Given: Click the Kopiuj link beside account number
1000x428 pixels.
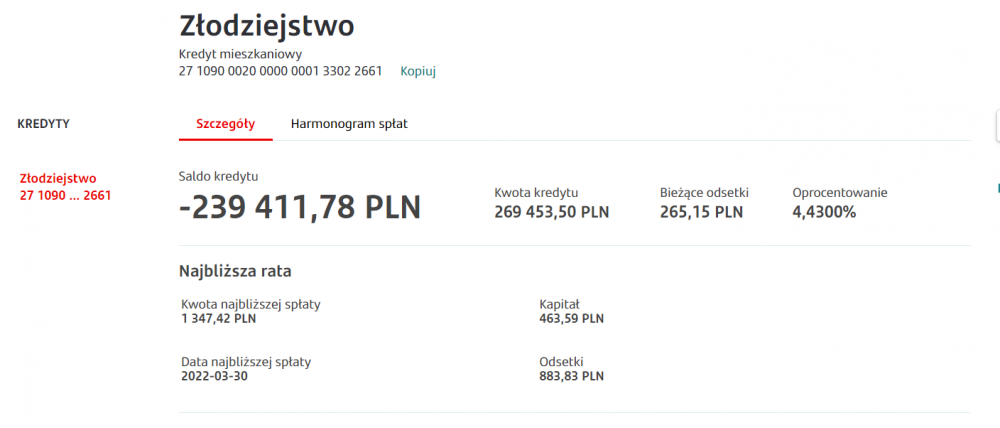Looking at the screenshot, I should coord(418,71).
